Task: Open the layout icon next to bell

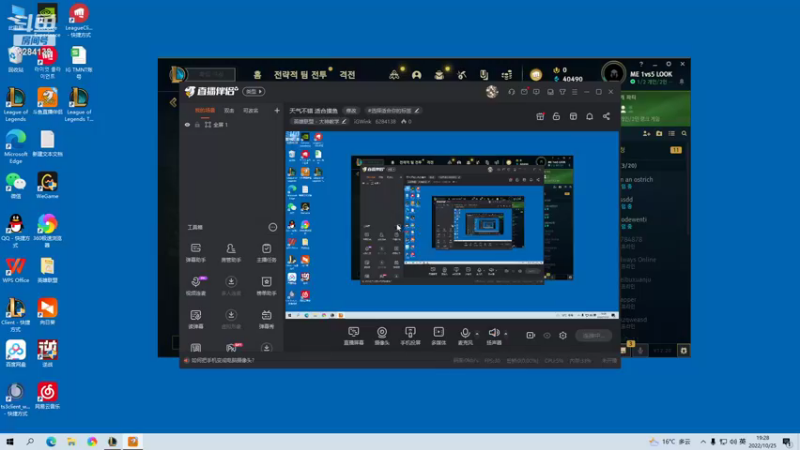Action: pyautogui.click(x=573, y=116)
